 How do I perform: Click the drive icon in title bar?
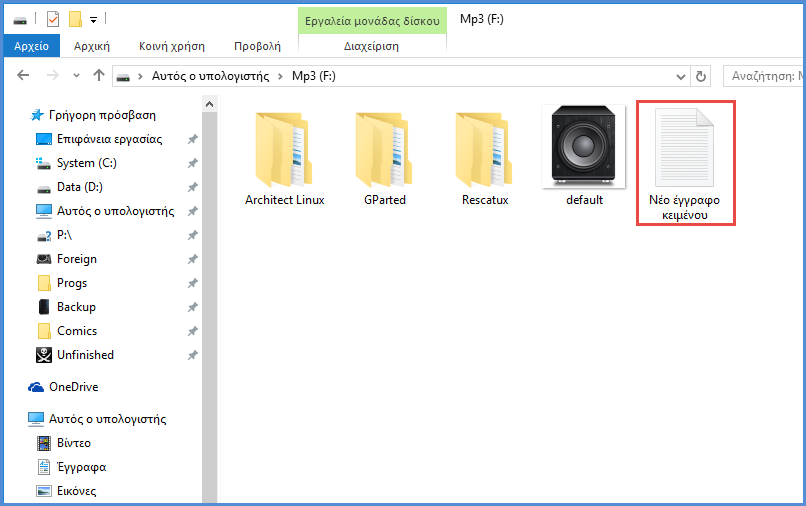(20, 21)
